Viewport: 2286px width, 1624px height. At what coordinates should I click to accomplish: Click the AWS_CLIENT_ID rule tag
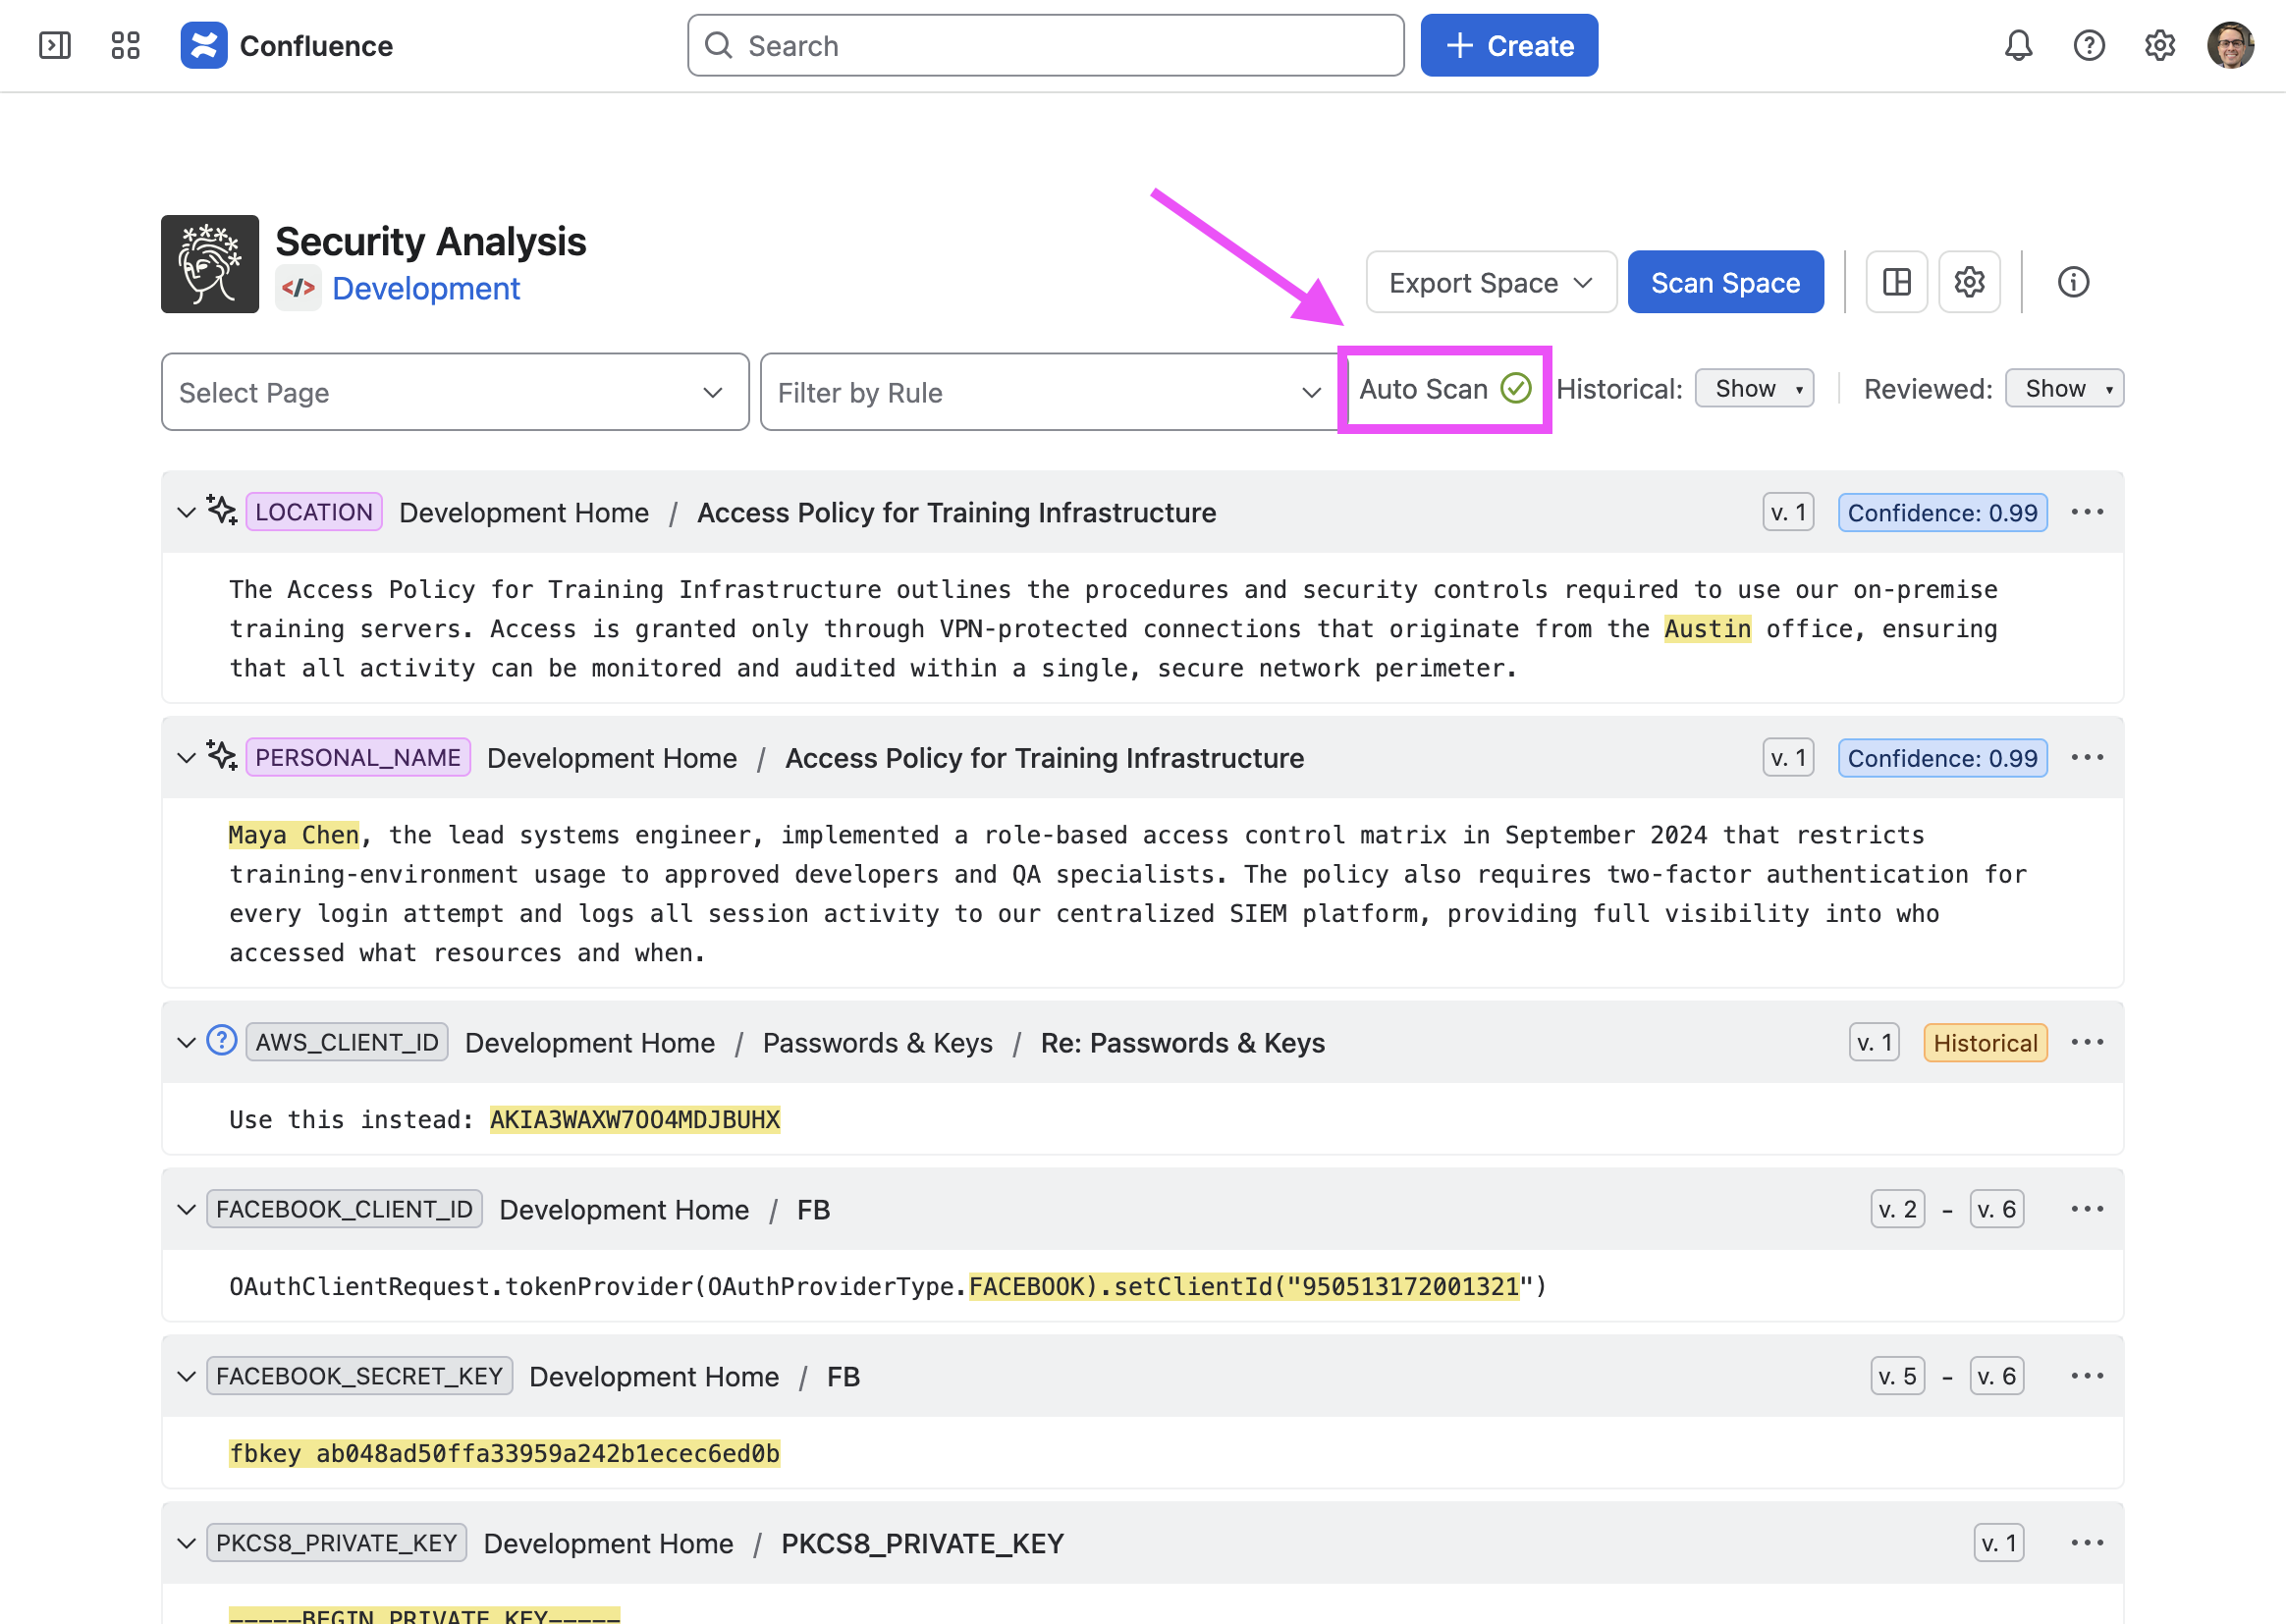coord(347,1042)
